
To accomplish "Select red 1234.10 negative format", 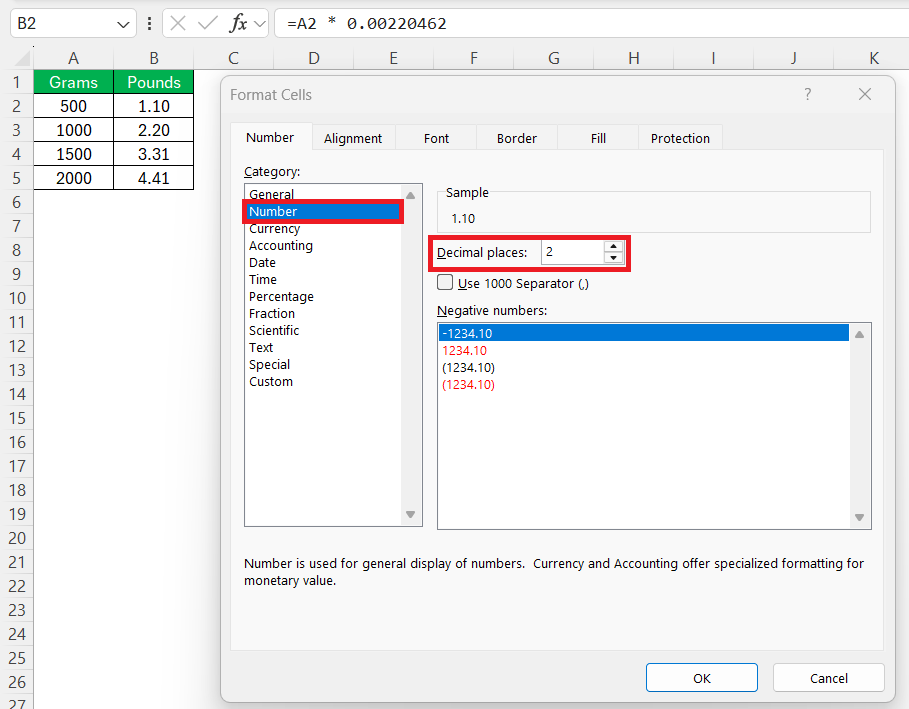I will point(643,350).
